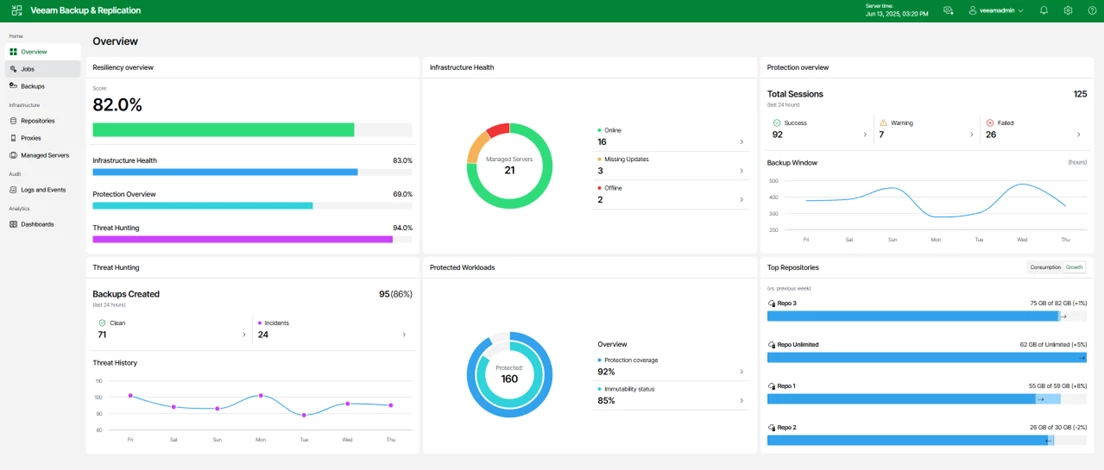Click the '82.0%' resiliency score
Image resolution: width=1104 pixels, height=470 pixels.
[x=118, y=105]
